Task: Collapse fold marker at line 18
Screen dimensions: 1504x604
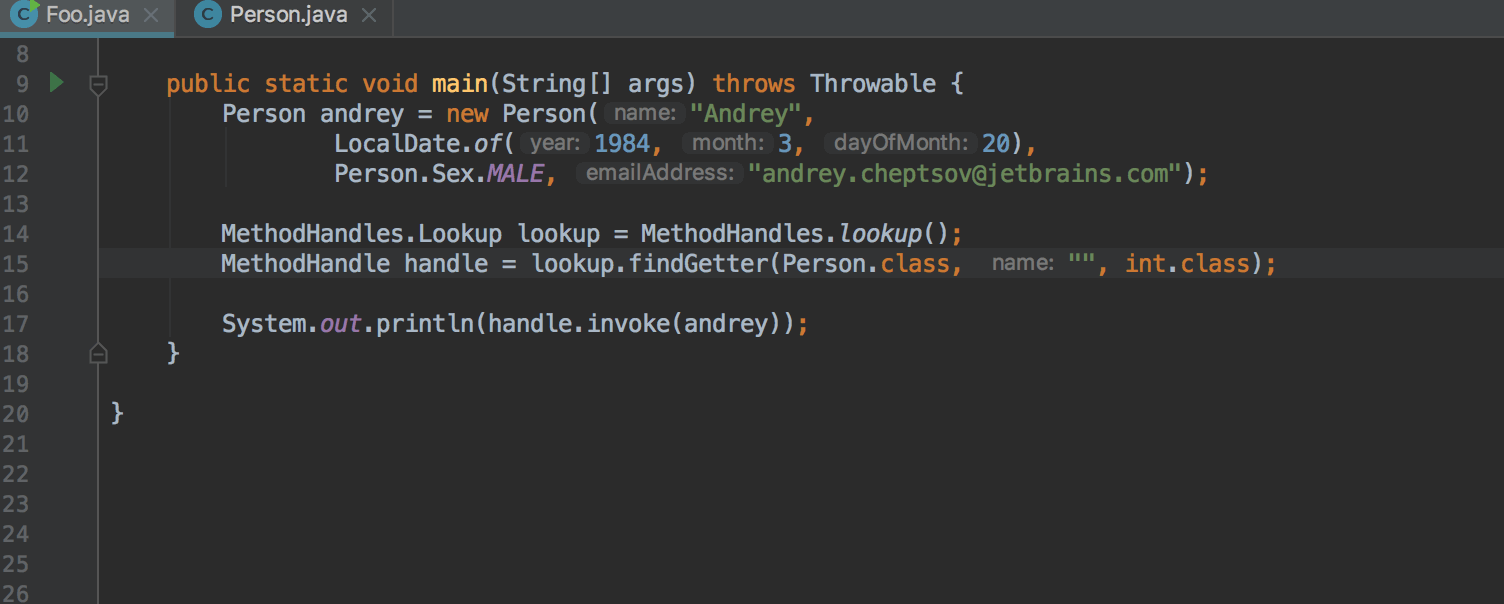Action: (x=98, y=353)
